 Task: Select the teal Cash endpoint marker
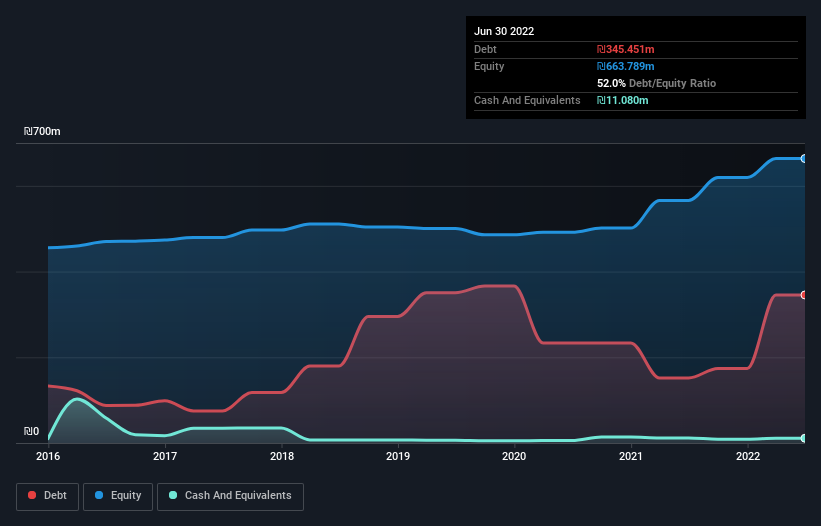point(804,438)
